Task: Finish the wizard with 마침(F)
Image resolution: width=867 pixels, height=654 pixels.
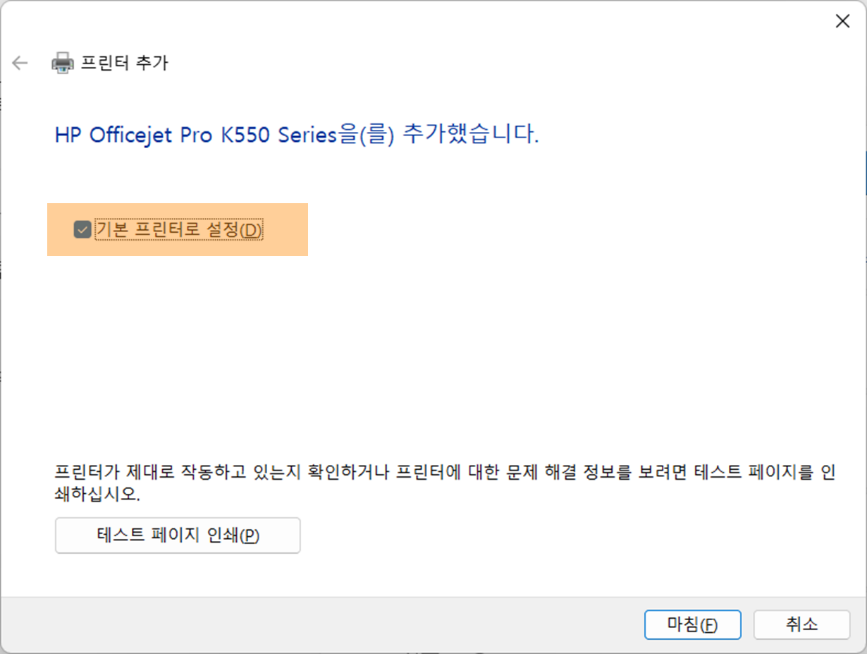Action: (x=692, y=625)
